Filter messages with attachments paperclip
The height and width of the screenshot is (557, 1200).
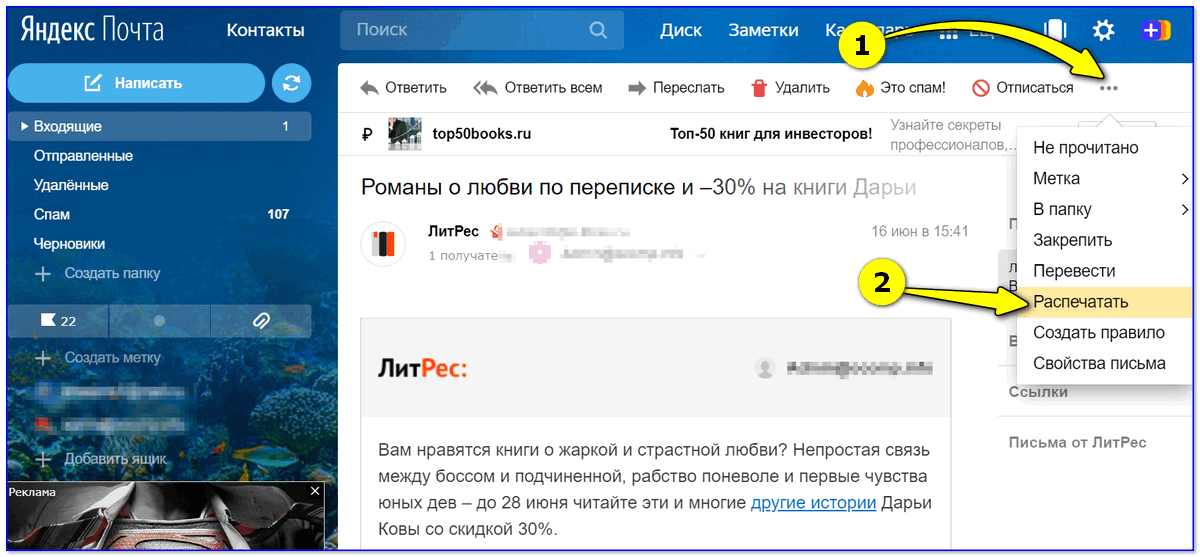[x=261, y=321]
